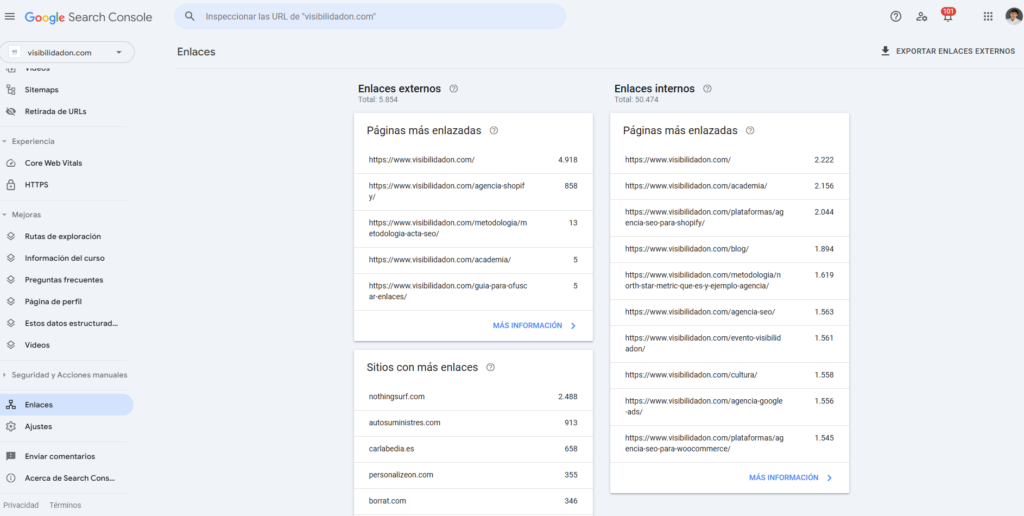Click help icon beside Enlaces externos
The height and width of the screenshot is (516, 1024).
click(454, 89)
